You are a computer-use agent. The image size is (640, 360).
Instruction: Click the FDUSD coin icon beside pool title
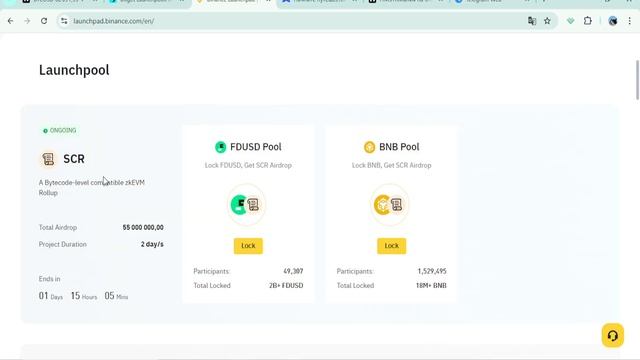point(220,147)
